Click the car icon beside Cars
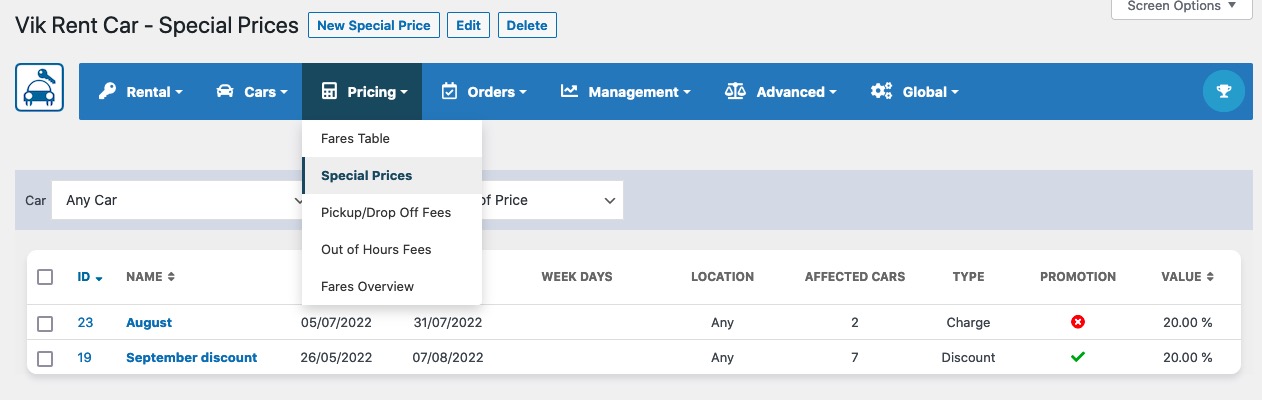Viewport: 1262px width, 400px height. 225,91
